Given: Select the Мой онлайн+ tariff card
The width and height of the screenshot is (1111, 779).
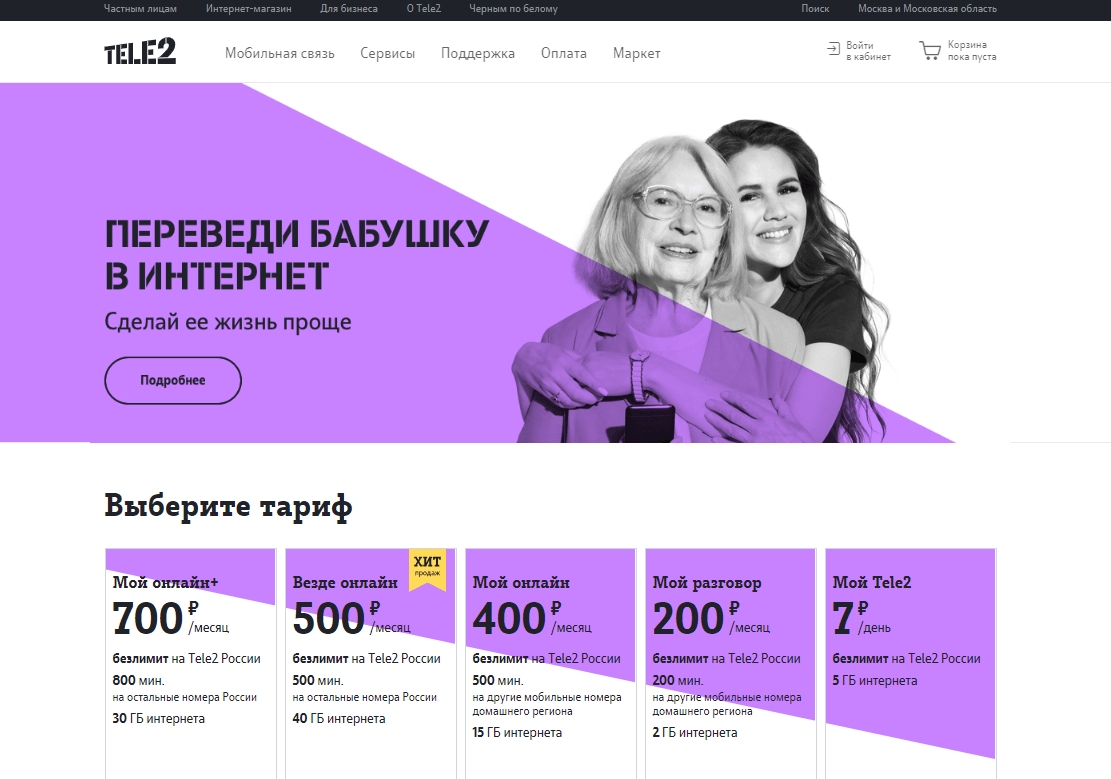Looking at the screenshot, I should 191,663.
